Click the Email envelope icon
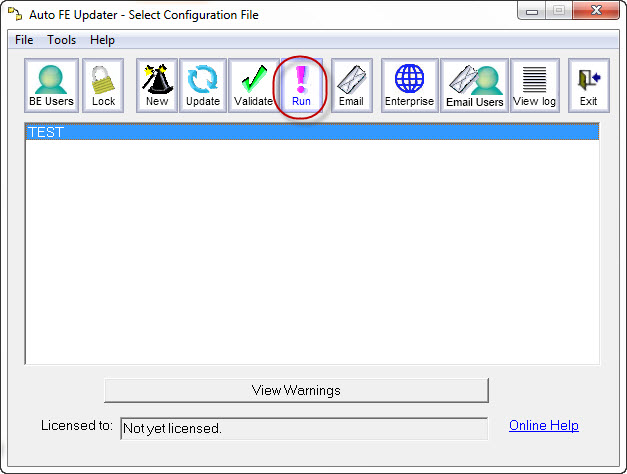 (x=351, y=85)
